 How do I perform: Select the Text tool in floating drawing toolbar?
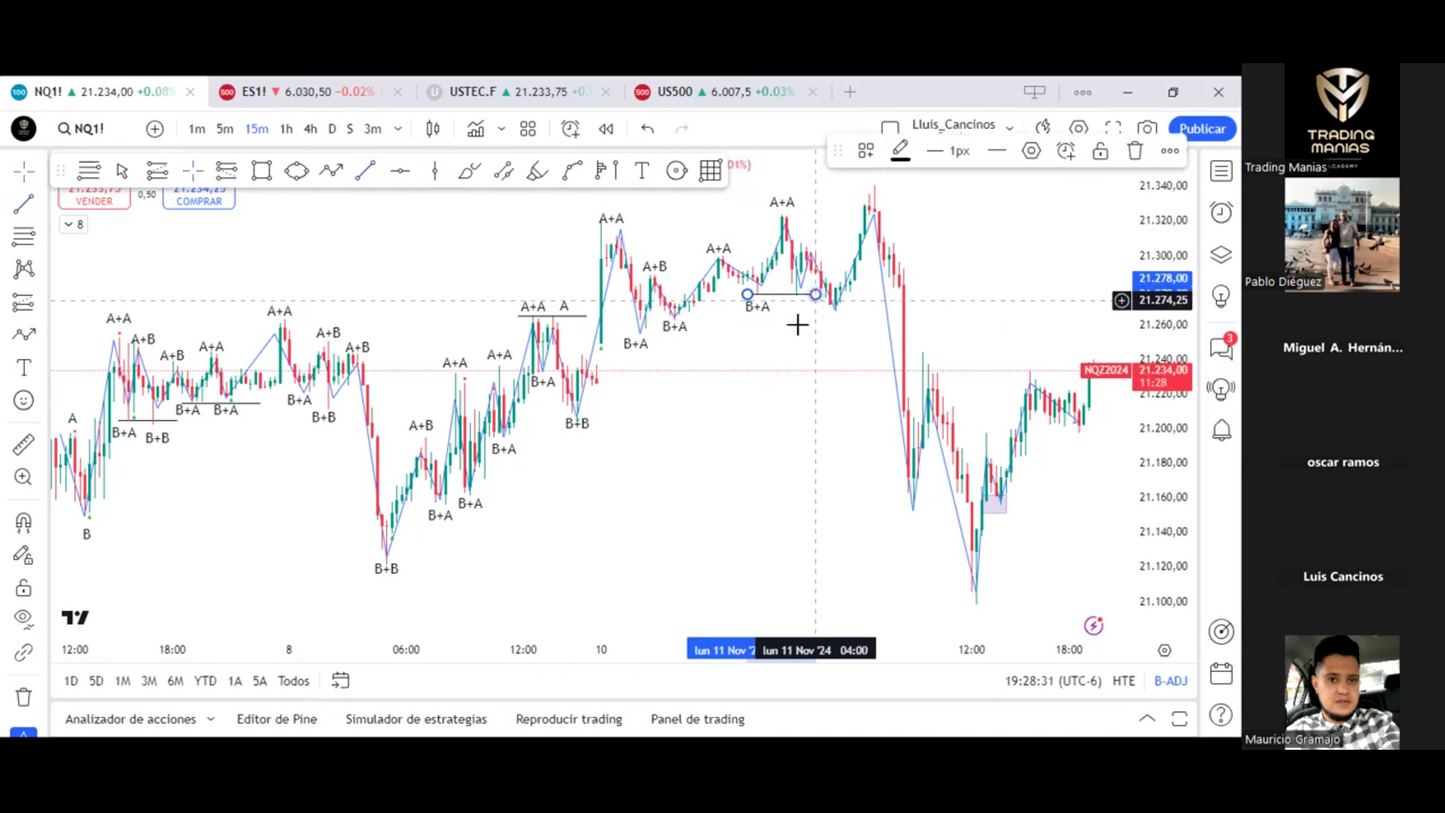coord(642,171)
